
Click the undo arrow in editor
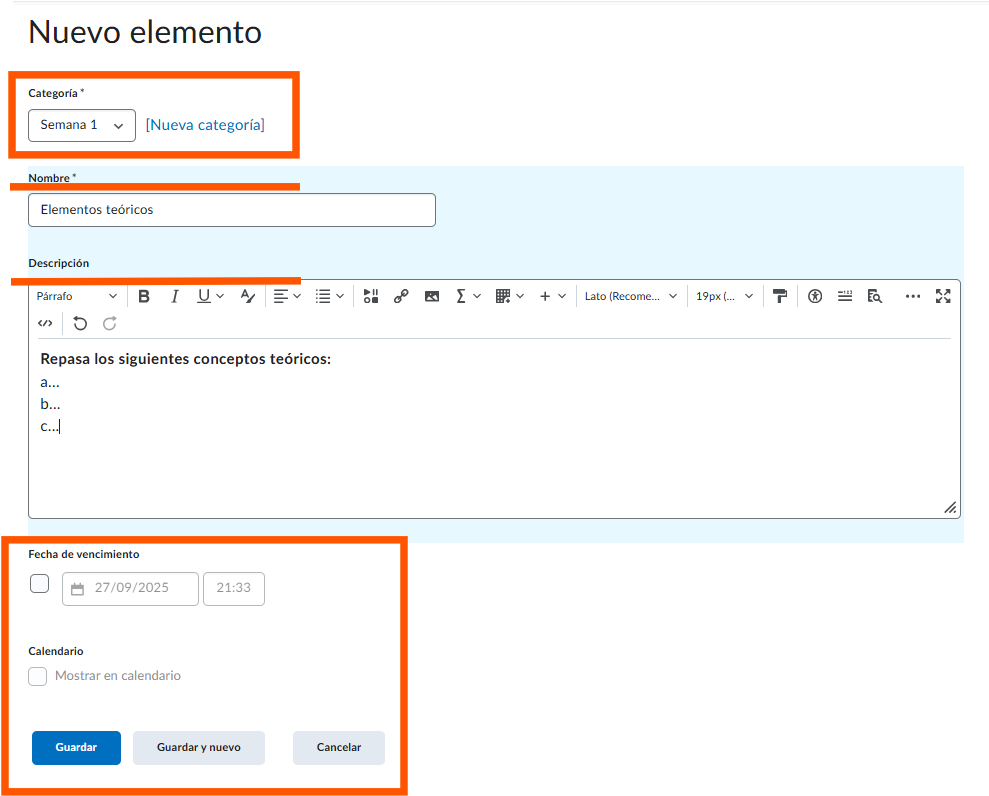[80, 323]
